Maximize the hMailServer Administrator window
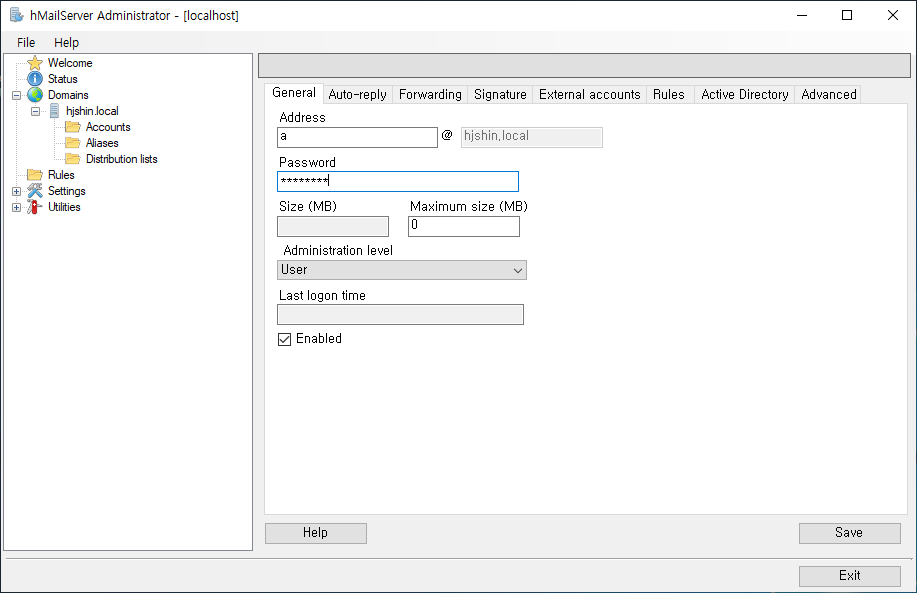The image size is (917, 593). pyautogui.click(x=847, y=15)
